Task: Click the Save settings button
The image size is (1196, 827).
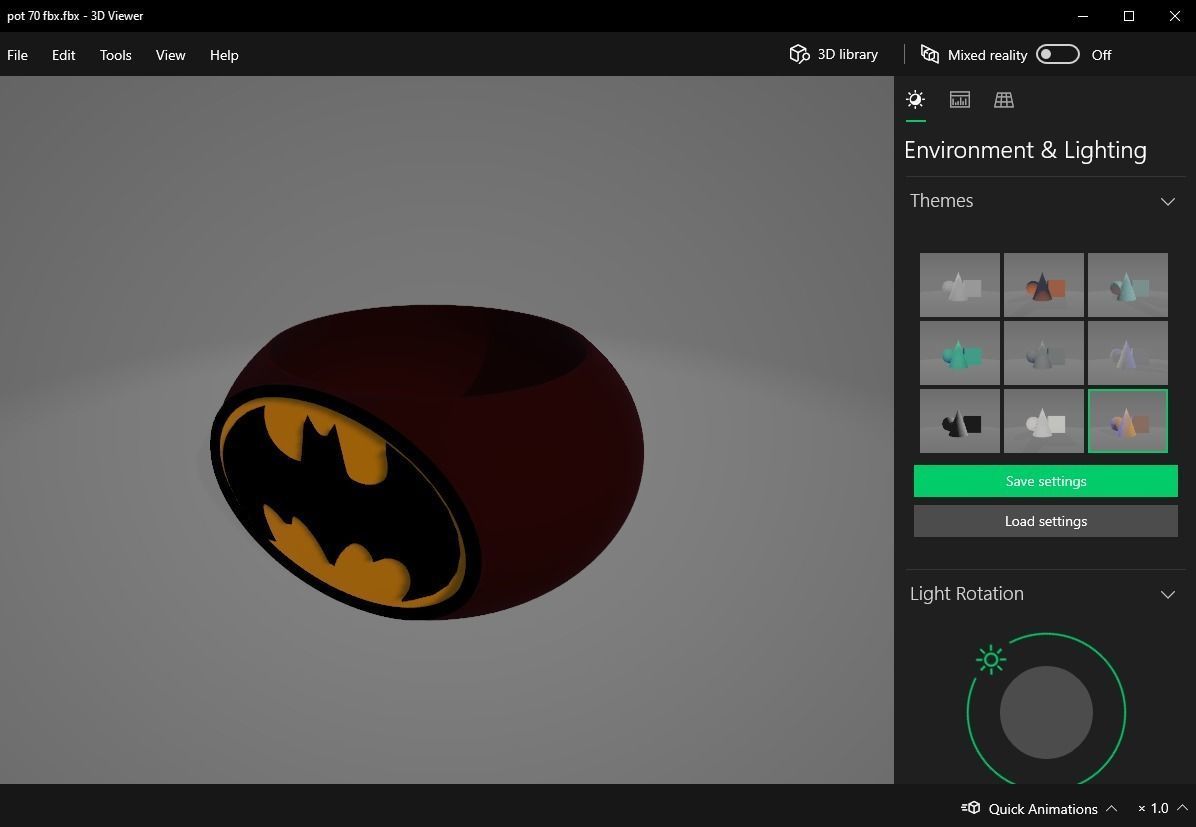Action: [1046, 481]
